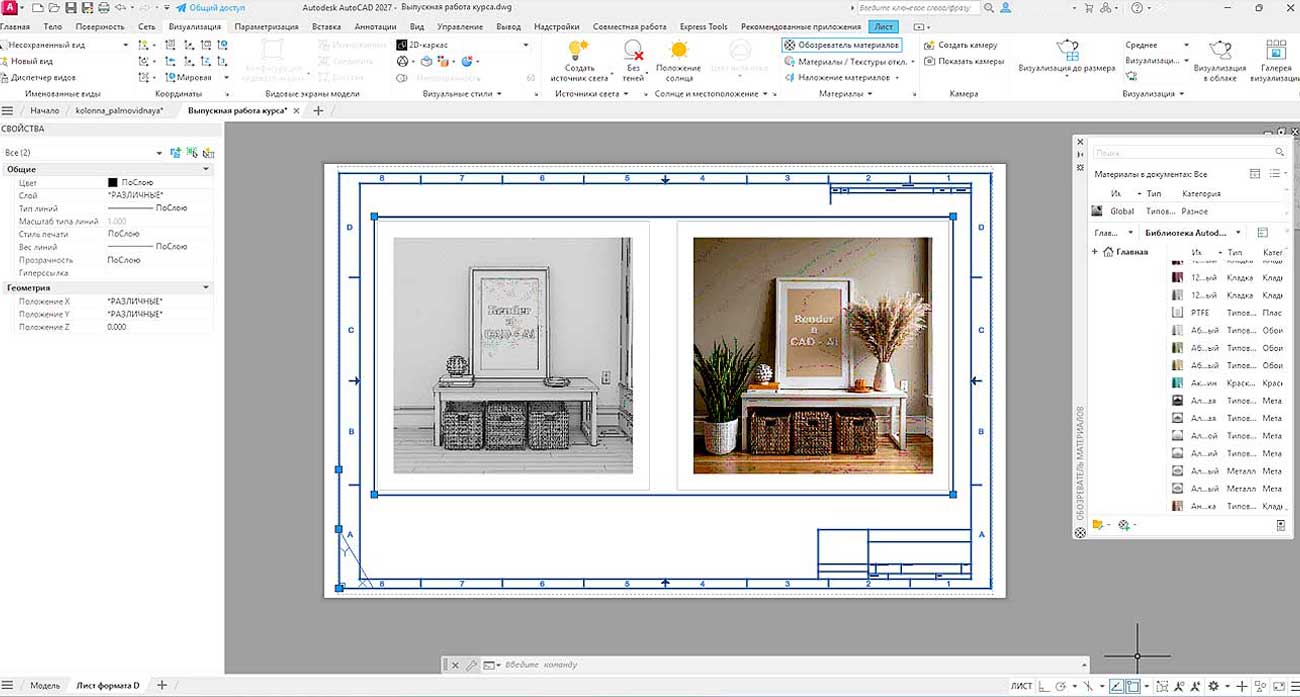Open the Все (2) selection dropdown in Properties

click(83, 153)
